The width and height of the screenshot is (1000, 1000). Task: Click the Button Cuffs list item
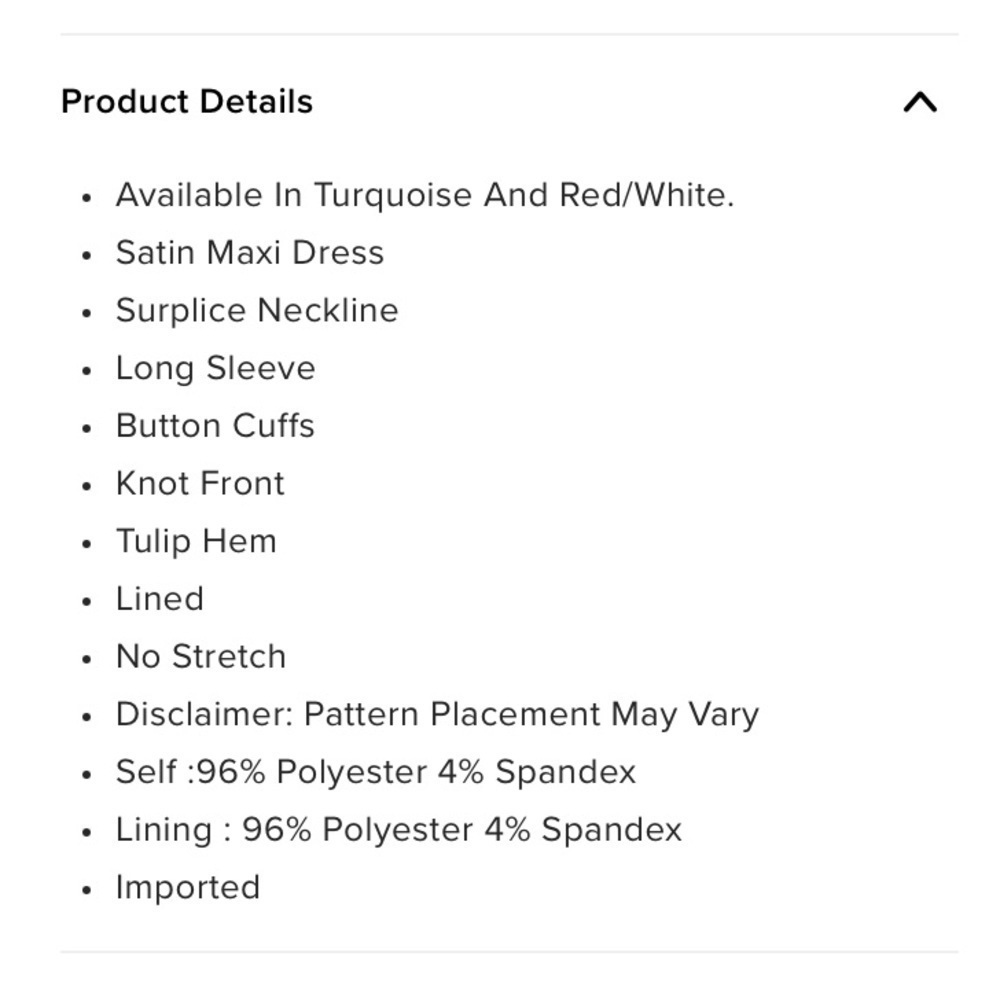coord(215,426)
